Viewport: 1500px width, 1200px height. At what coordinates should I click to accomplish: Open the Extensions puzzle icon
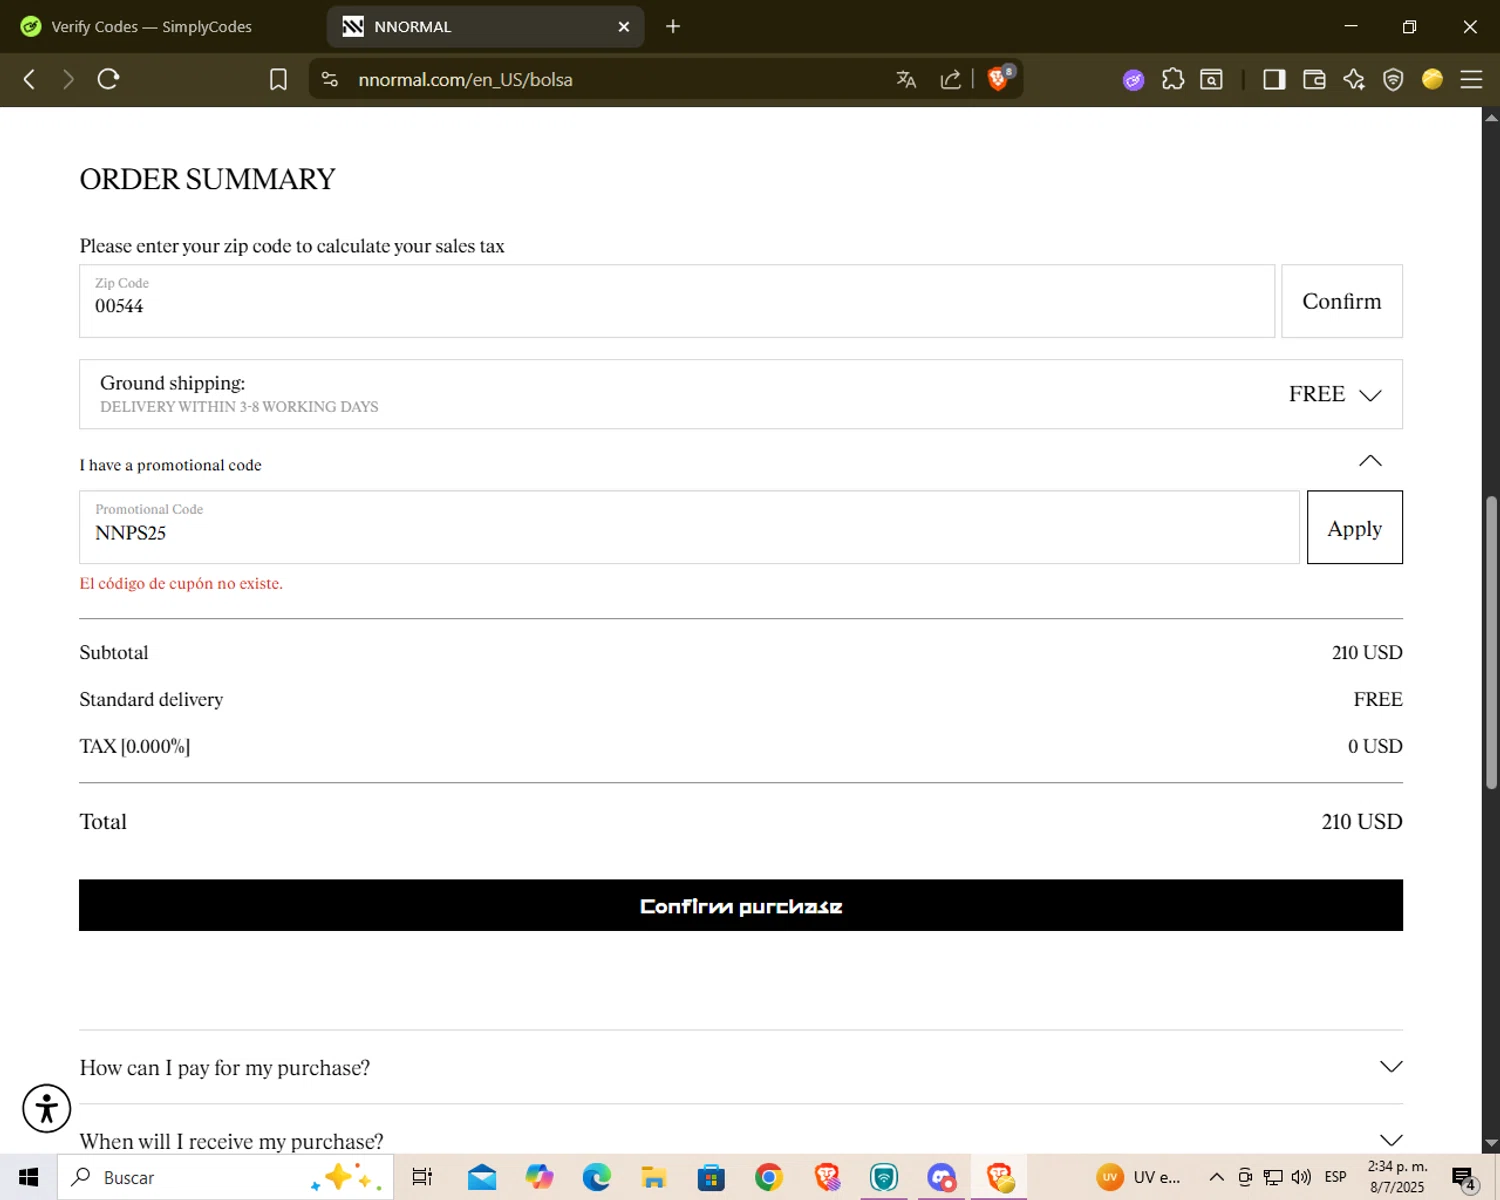pyautogui.click(x=1173, y=79)
